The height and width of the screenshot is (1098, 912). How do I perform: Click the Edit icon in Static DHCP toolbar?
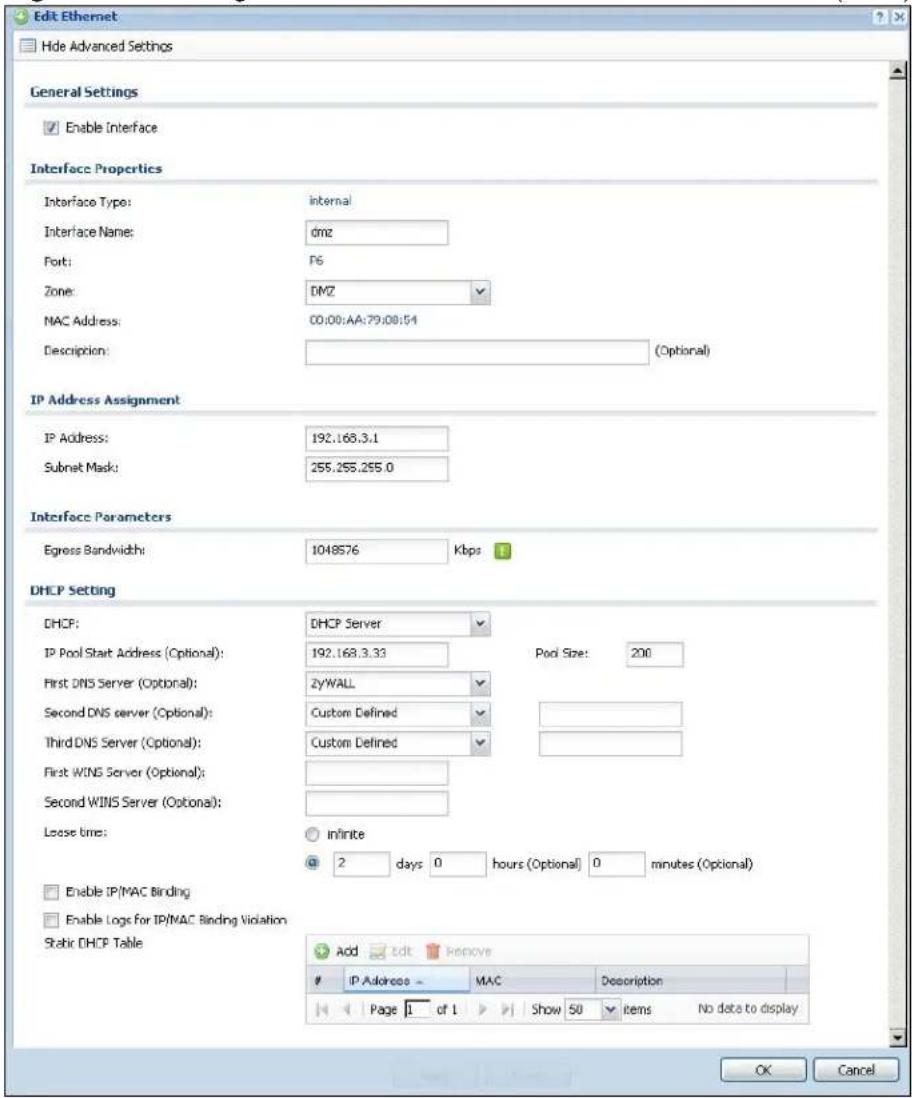click(x=378, y=951)
